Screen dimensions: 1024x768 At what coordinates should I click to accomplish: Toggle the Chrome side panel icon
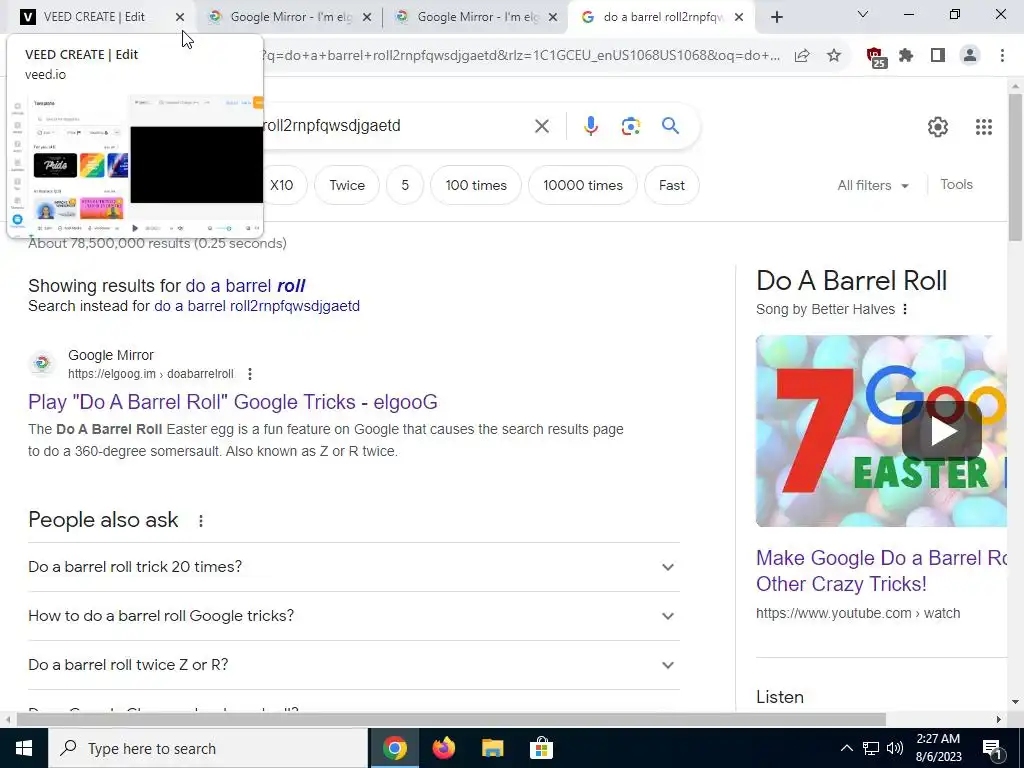(938, 56)
